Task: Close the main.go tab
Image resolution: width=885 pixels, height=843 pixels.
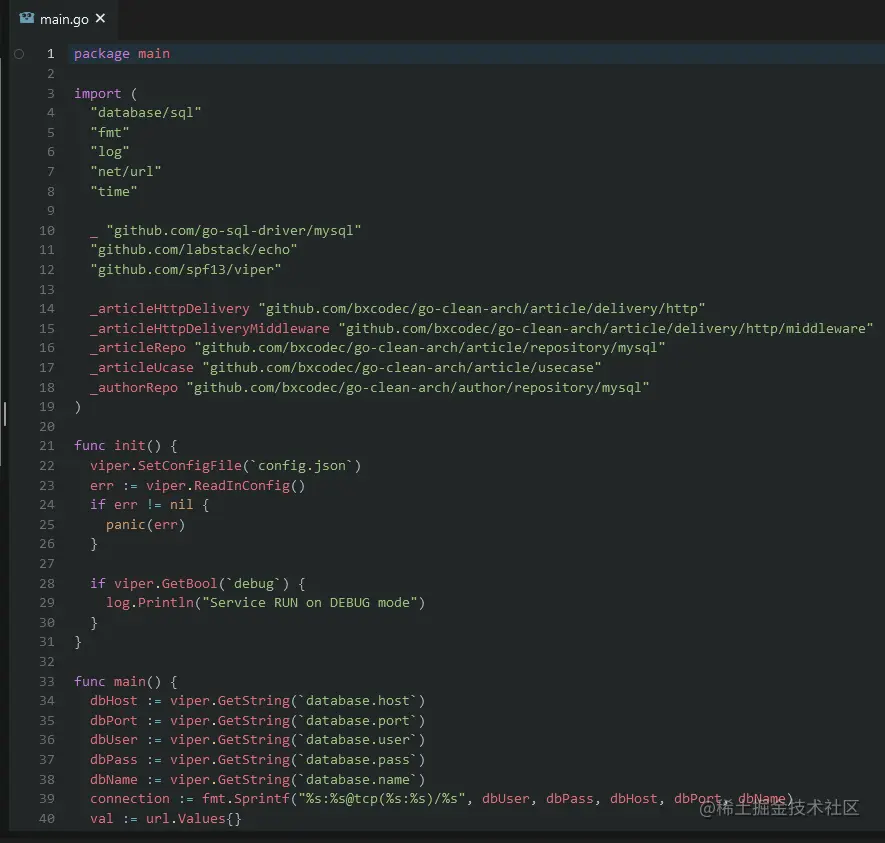Action: tap(100, 19)
